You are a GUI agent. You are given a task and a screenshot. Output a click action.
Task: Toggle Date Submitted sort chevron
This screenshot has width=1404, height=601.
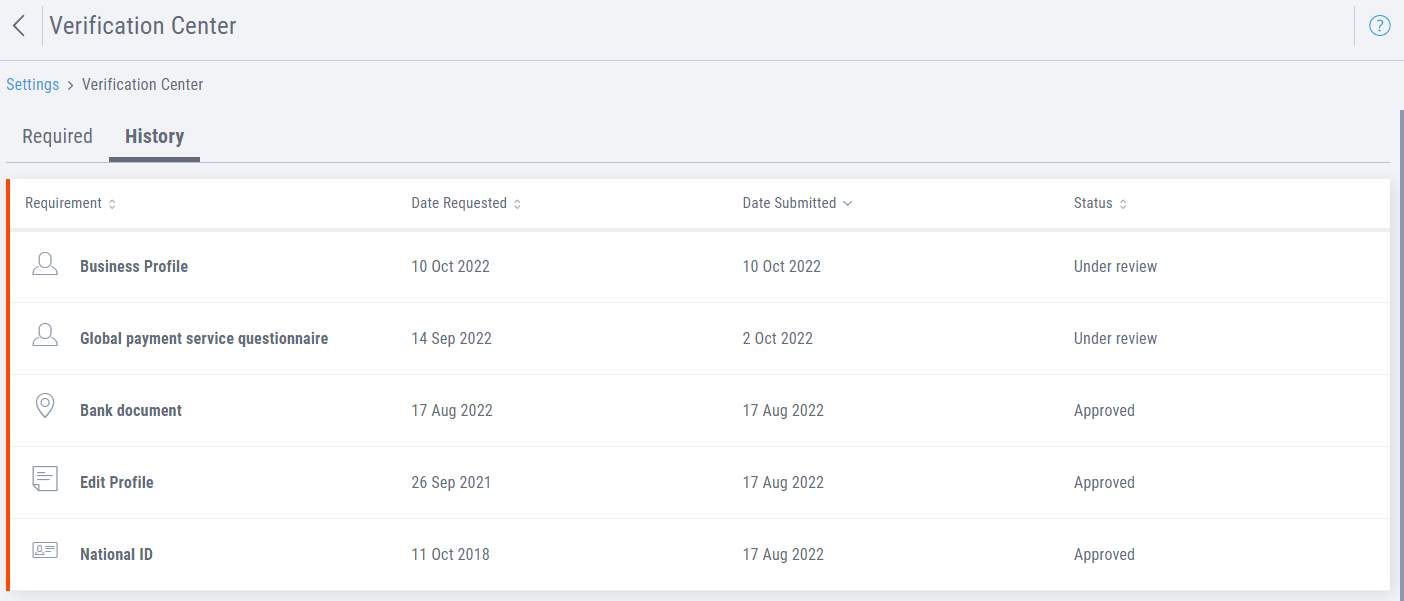click(847, 204)
